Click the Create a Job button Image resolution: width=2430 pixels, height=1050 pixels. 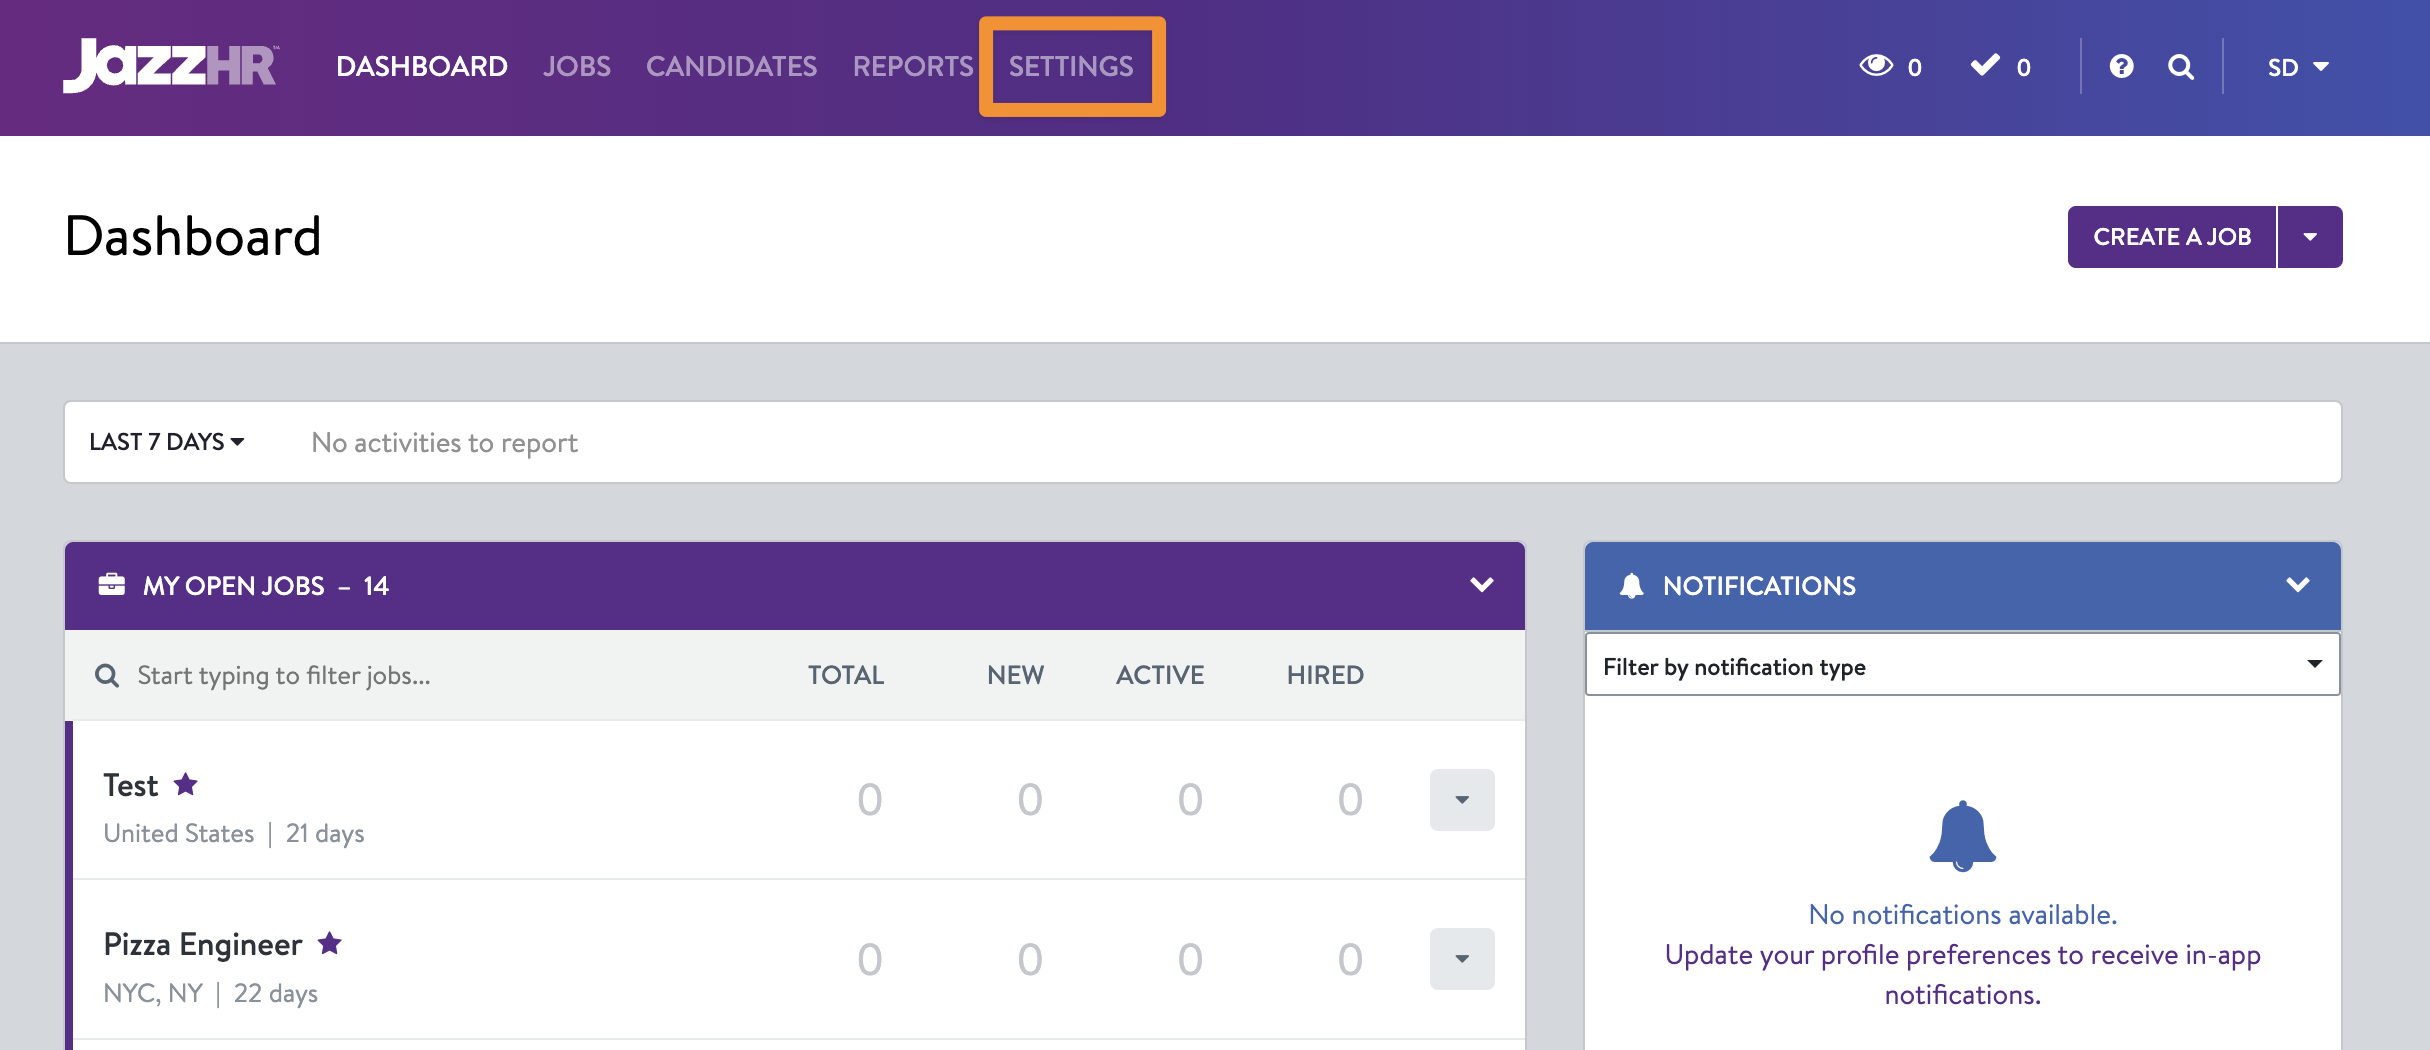pos(2172,237)
